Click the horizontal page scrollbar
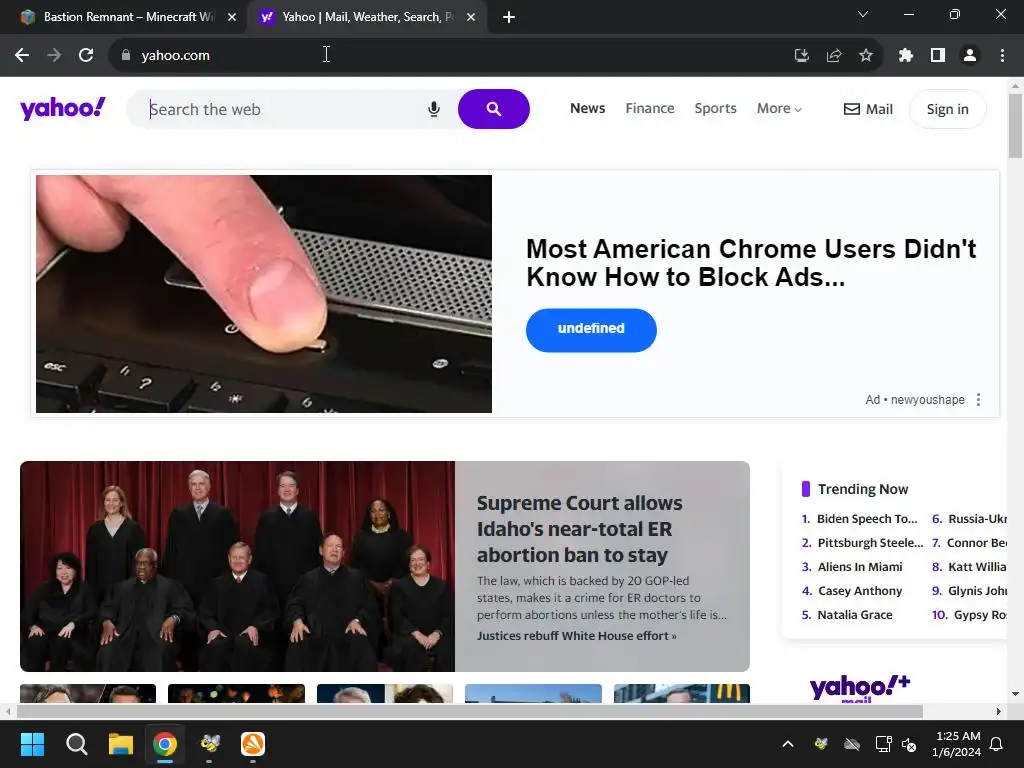 [x=469, y=711]
